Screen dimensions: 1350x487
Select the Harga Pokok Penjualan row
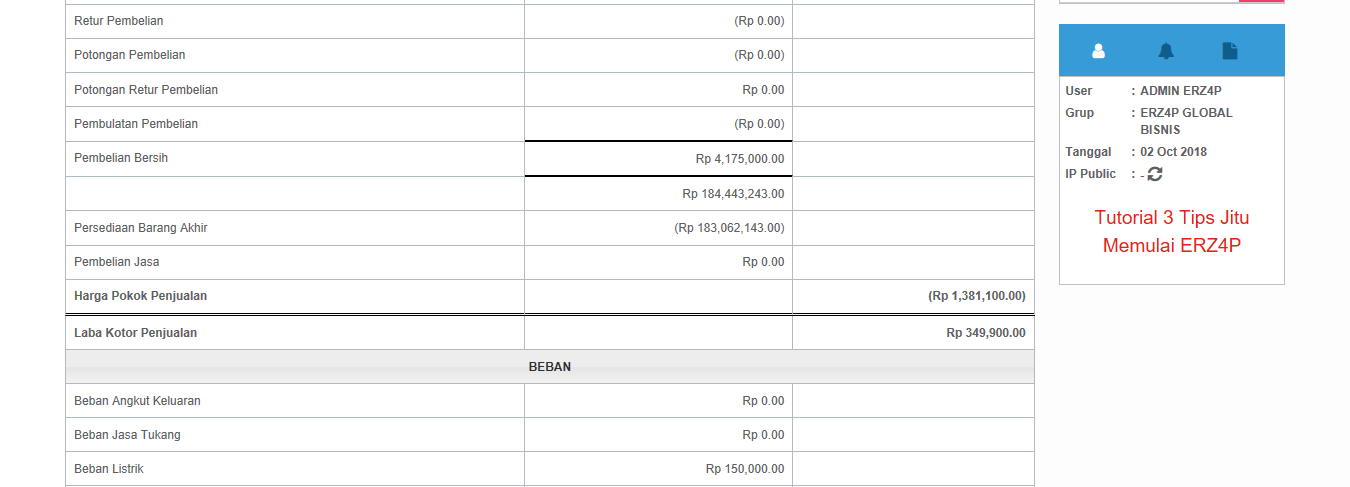(550, 296)
